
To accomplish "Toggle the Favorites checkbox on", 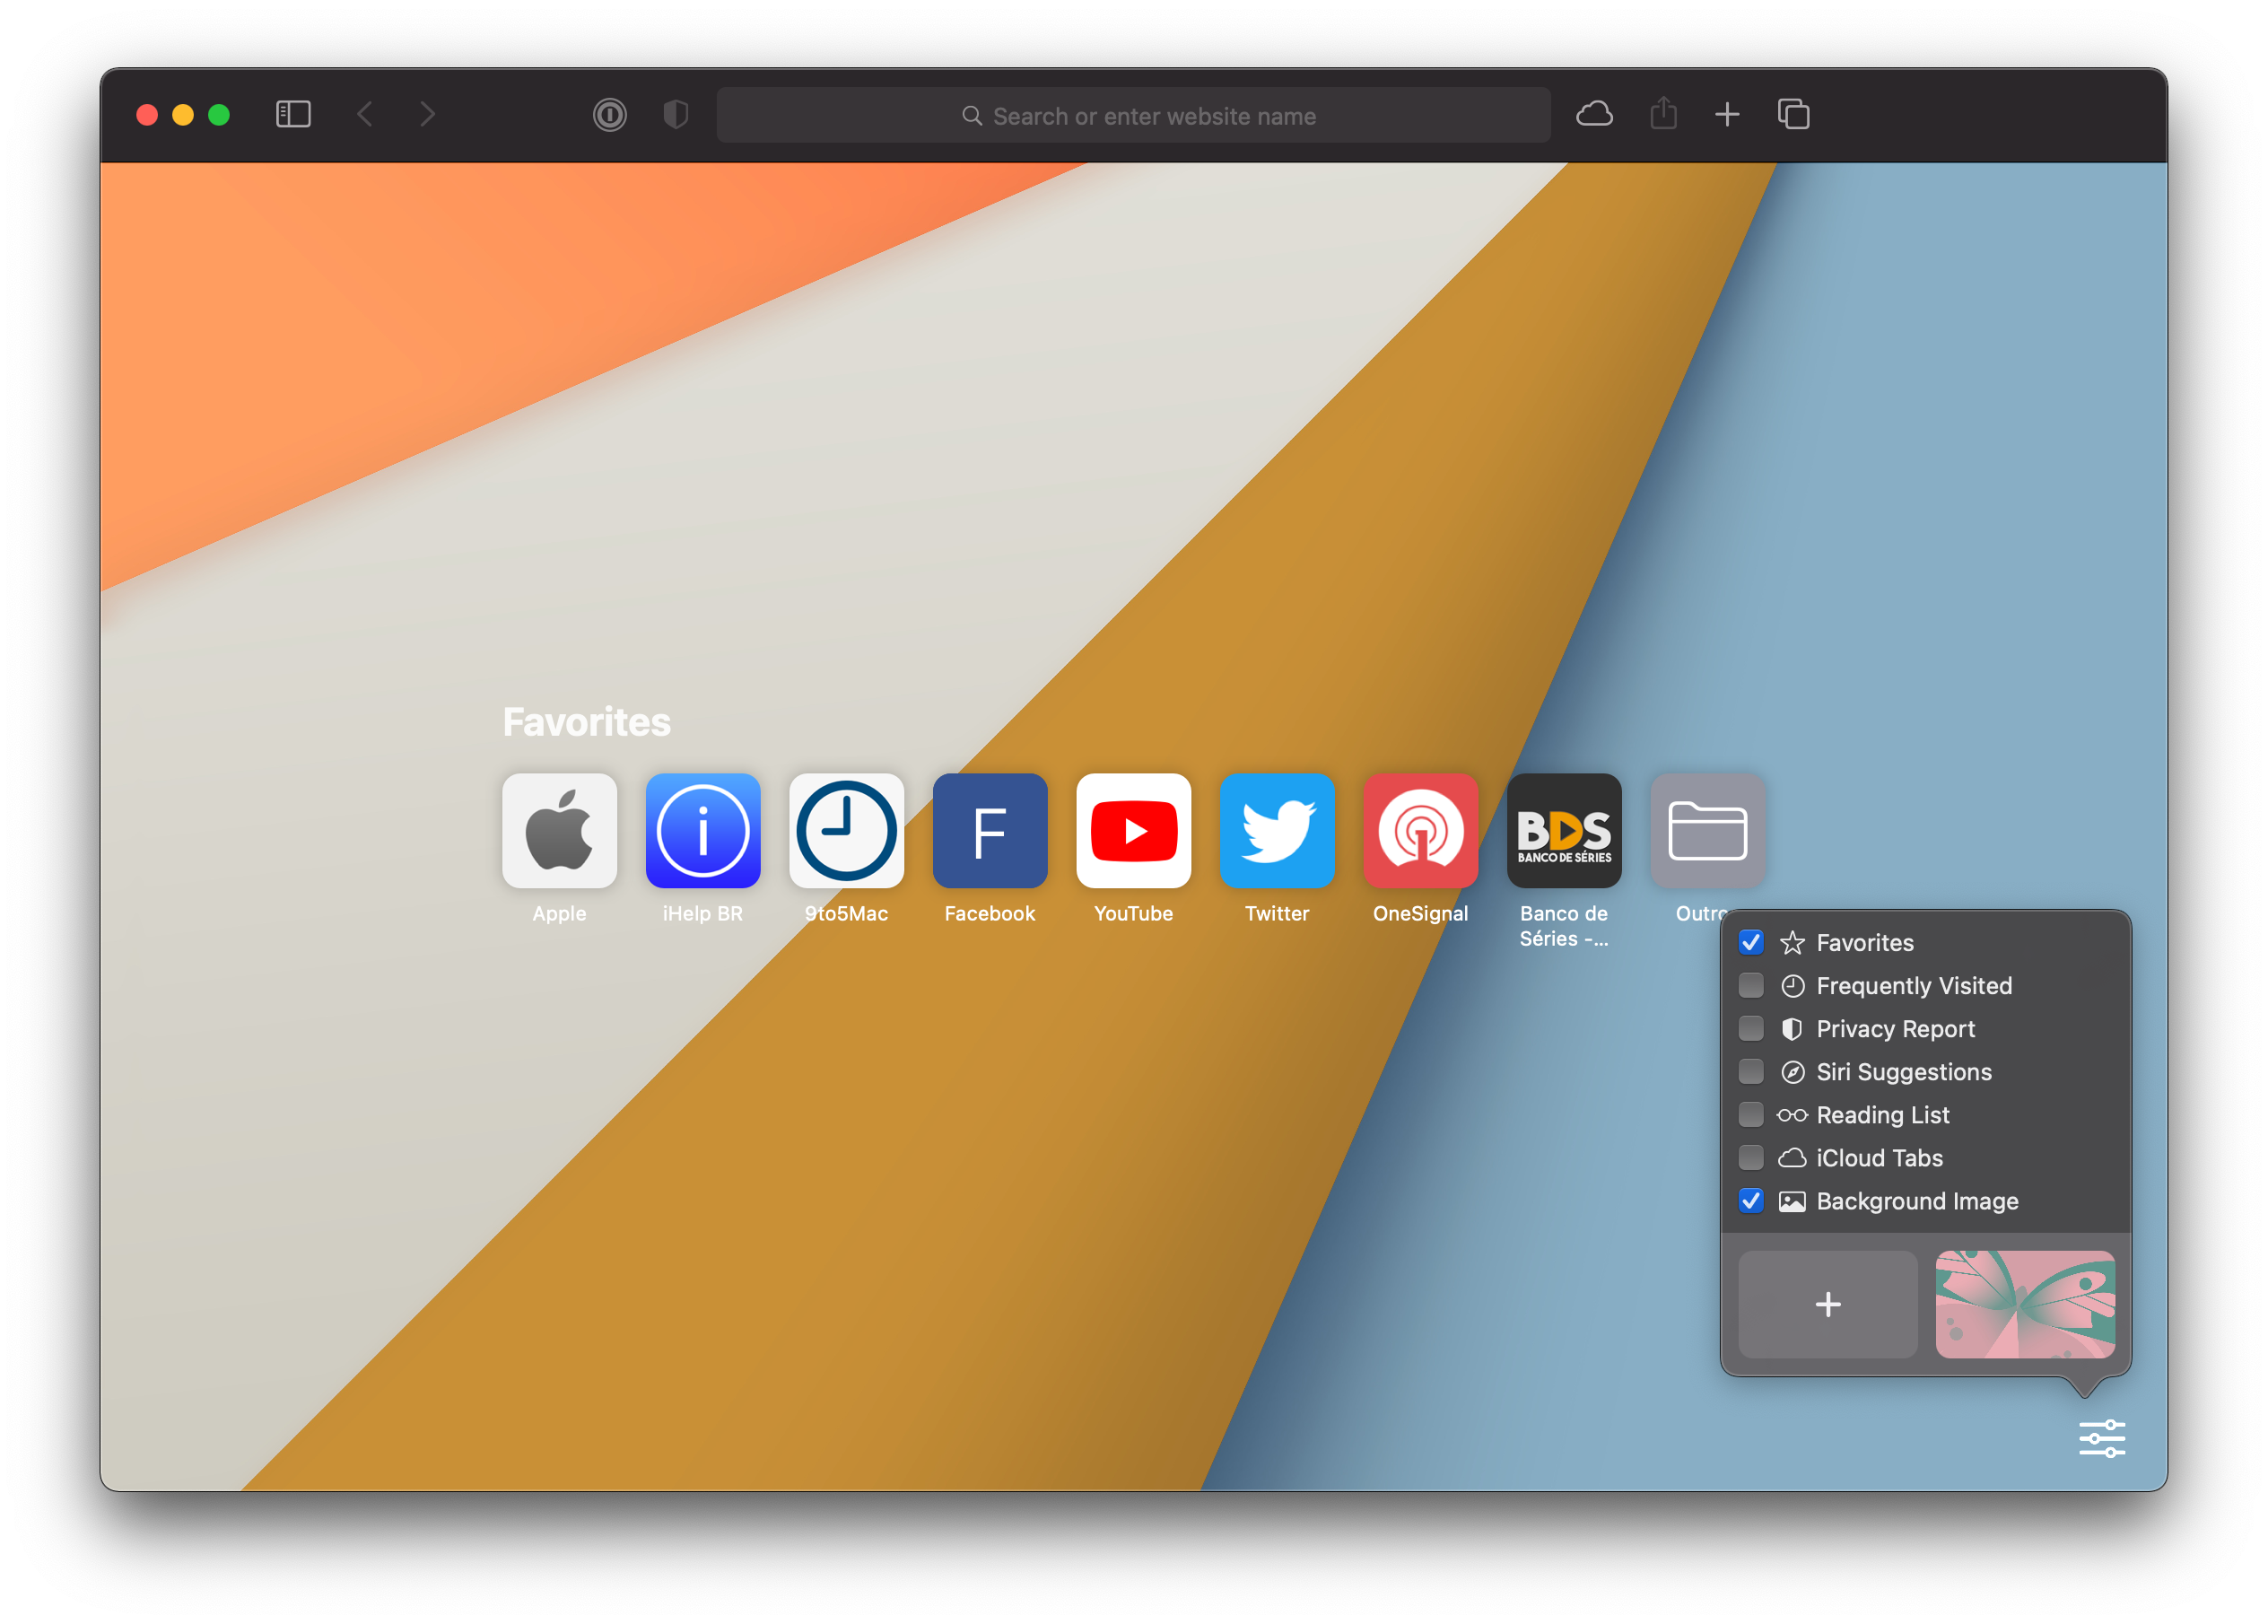I will [1751, 942].
